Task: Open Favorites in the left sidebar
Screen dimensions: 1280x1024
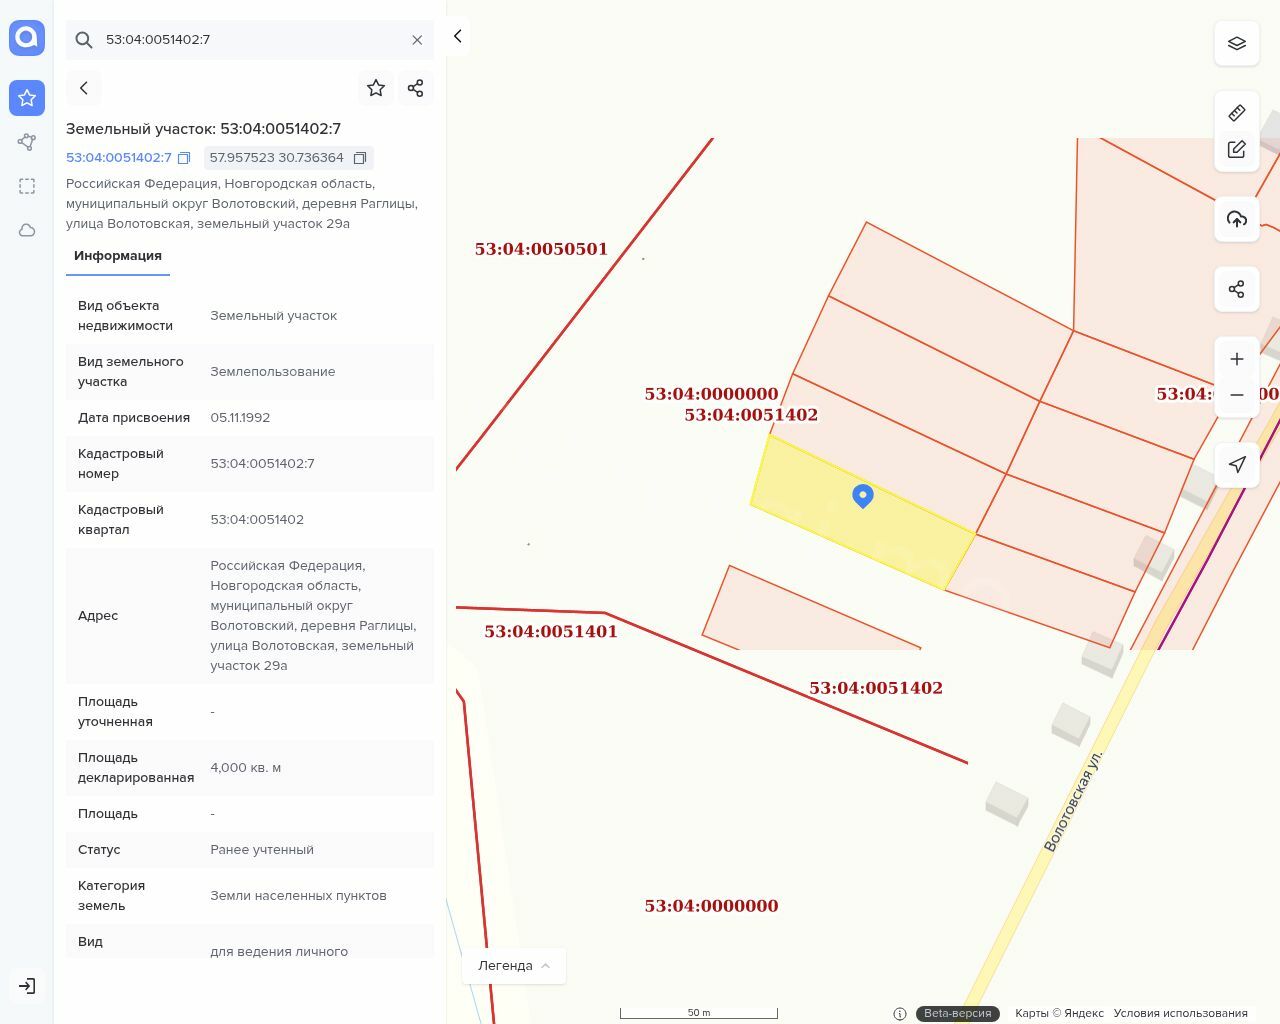Action: [27, 98]
